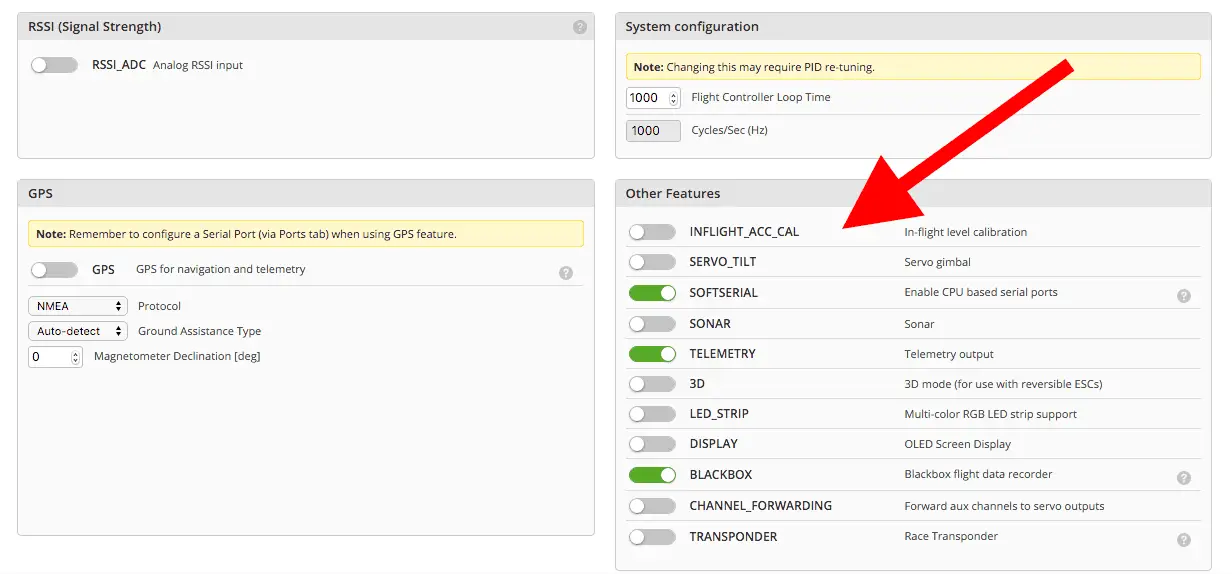1232x574 pixels.
Task: Enable the RSSI_ADC analog input toggle
Action: [x=54, y=65]
